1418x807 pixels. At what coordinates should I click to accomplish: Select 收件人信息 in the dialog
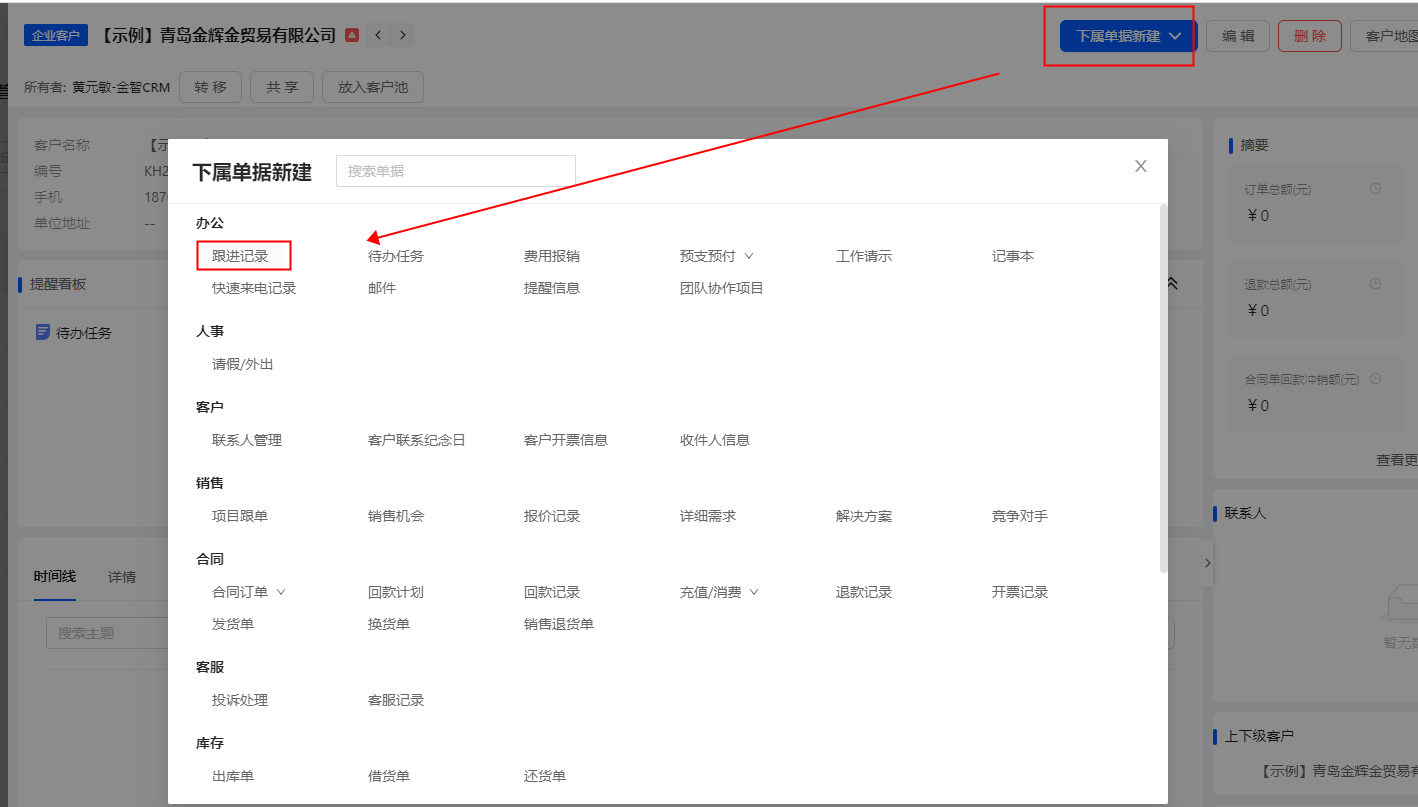(x=715, y=440)
